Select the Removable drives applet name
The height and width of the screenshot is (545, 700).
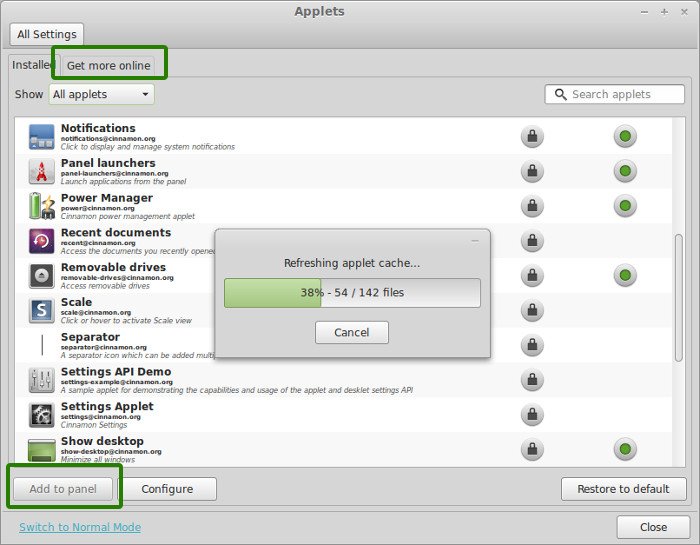point(113,267)
